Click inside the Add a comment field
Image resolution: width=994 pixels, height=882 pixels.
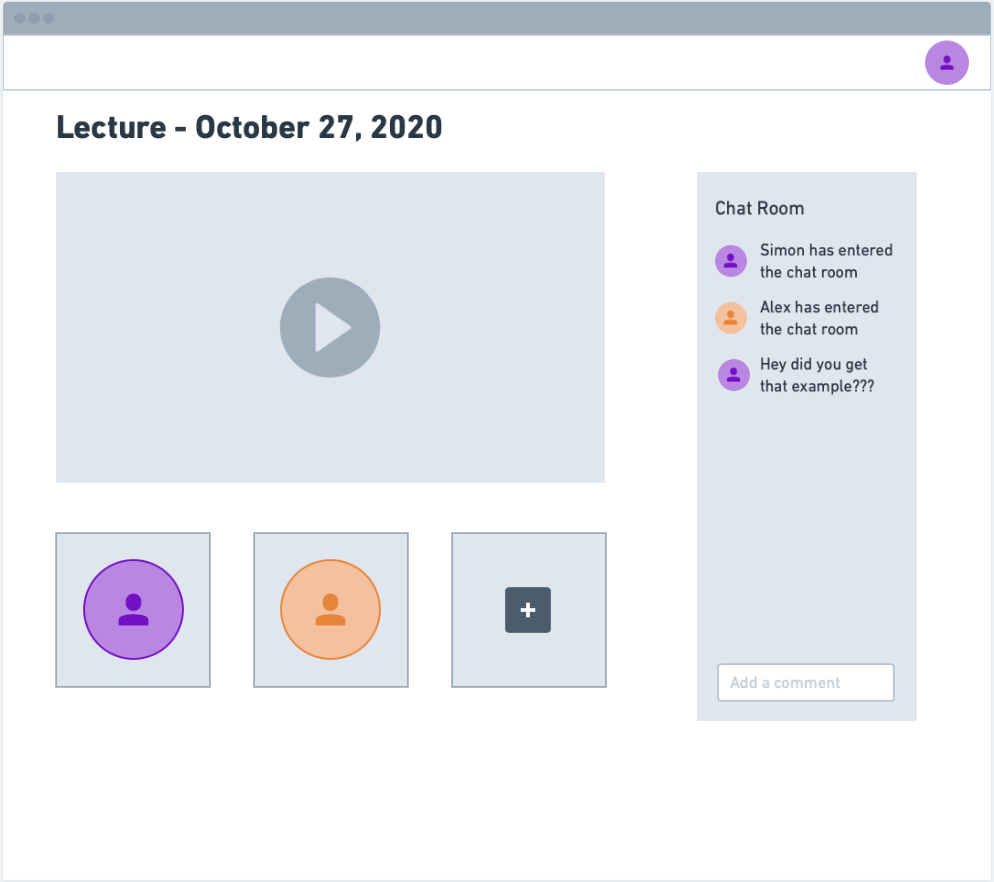point(805,682)
